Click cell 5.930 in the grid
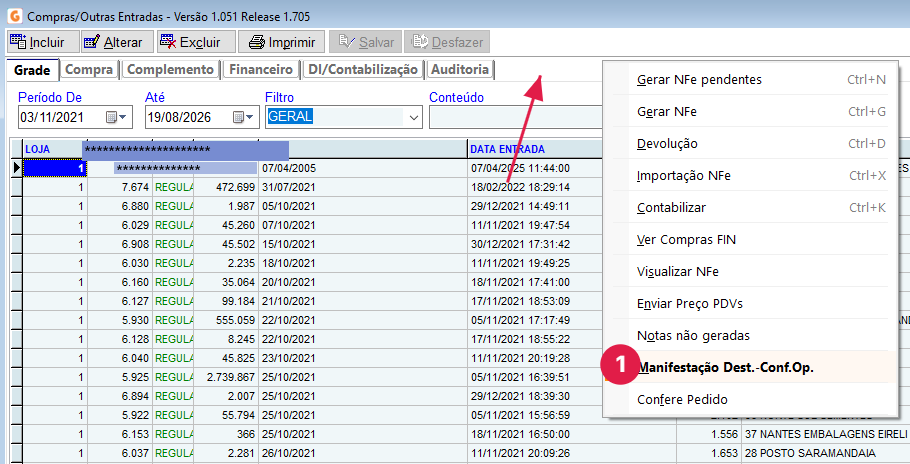910x464 pixels. click(120, 320)
